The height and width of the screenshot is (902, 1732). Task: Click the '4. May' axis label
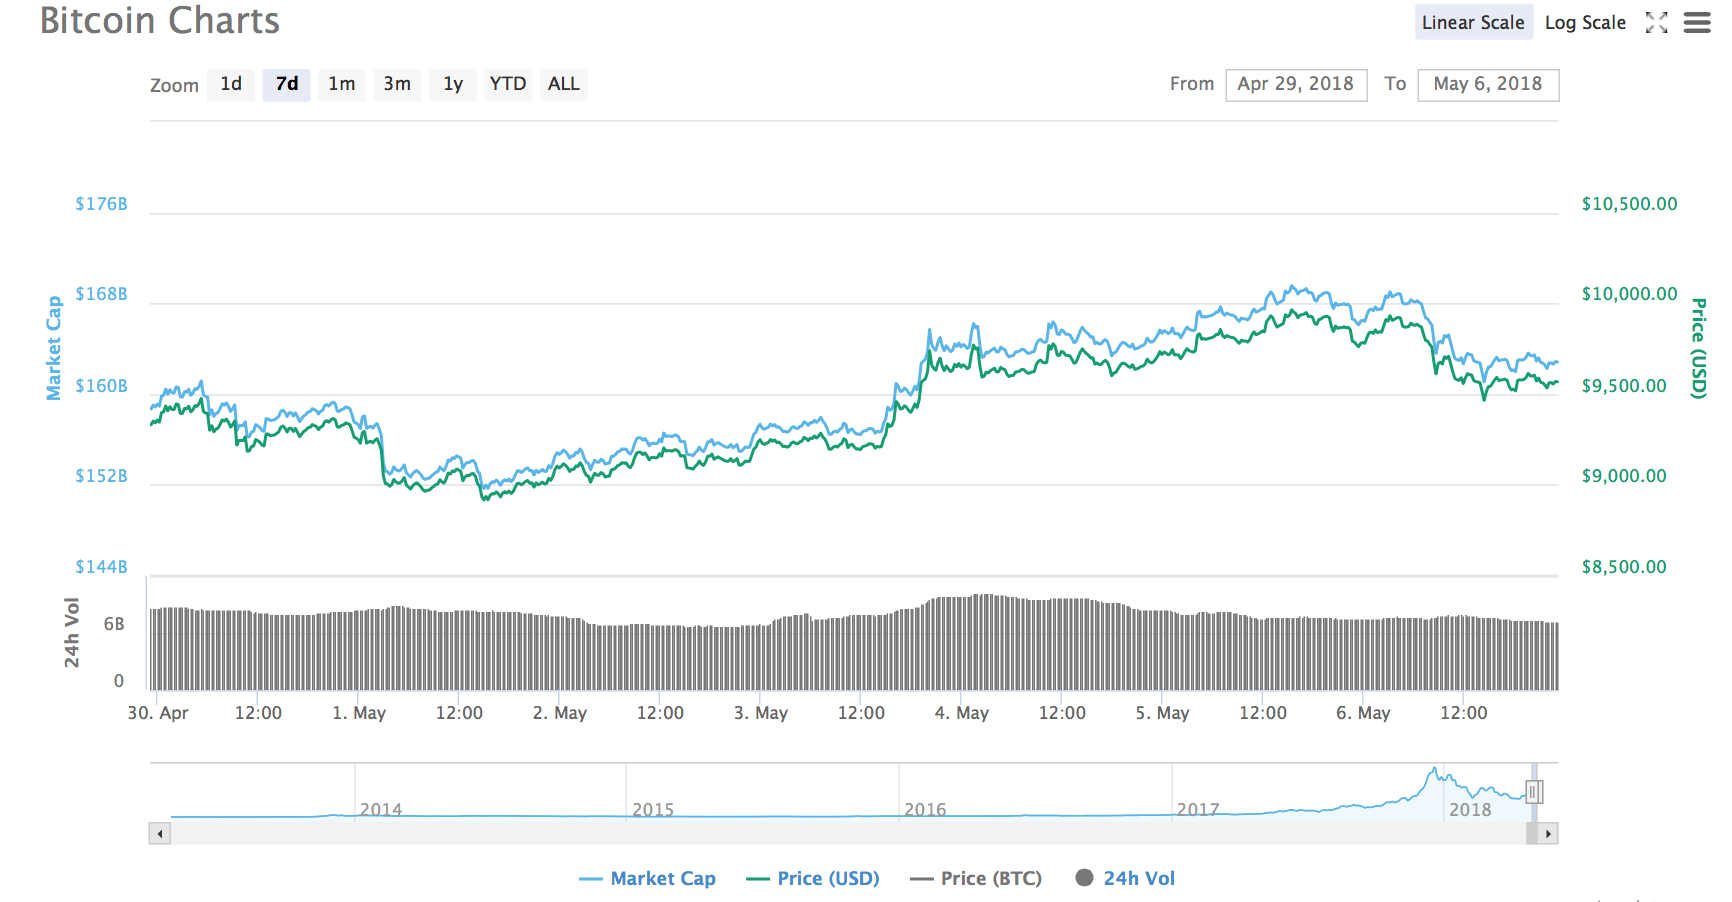[x=962, y=713]
